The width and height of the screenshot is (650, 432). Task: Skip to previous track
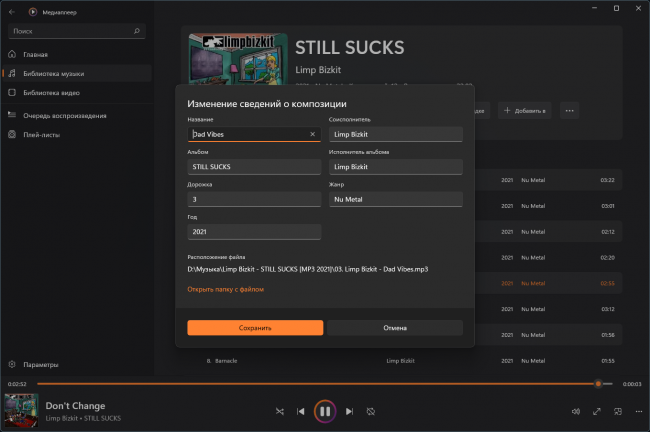301,412
